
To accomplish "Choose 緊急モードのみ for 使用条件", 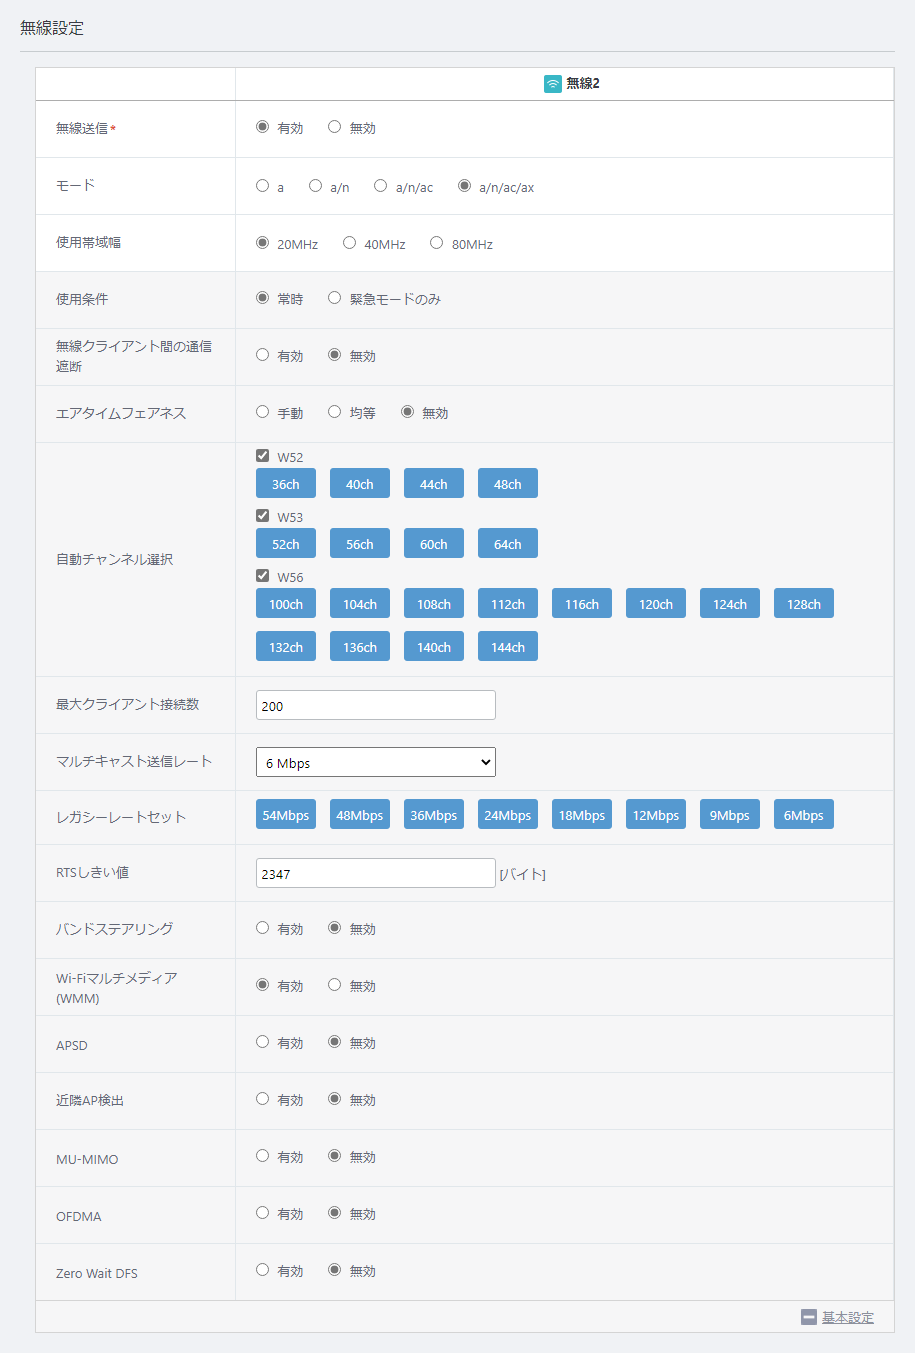I will pos(334,298).
